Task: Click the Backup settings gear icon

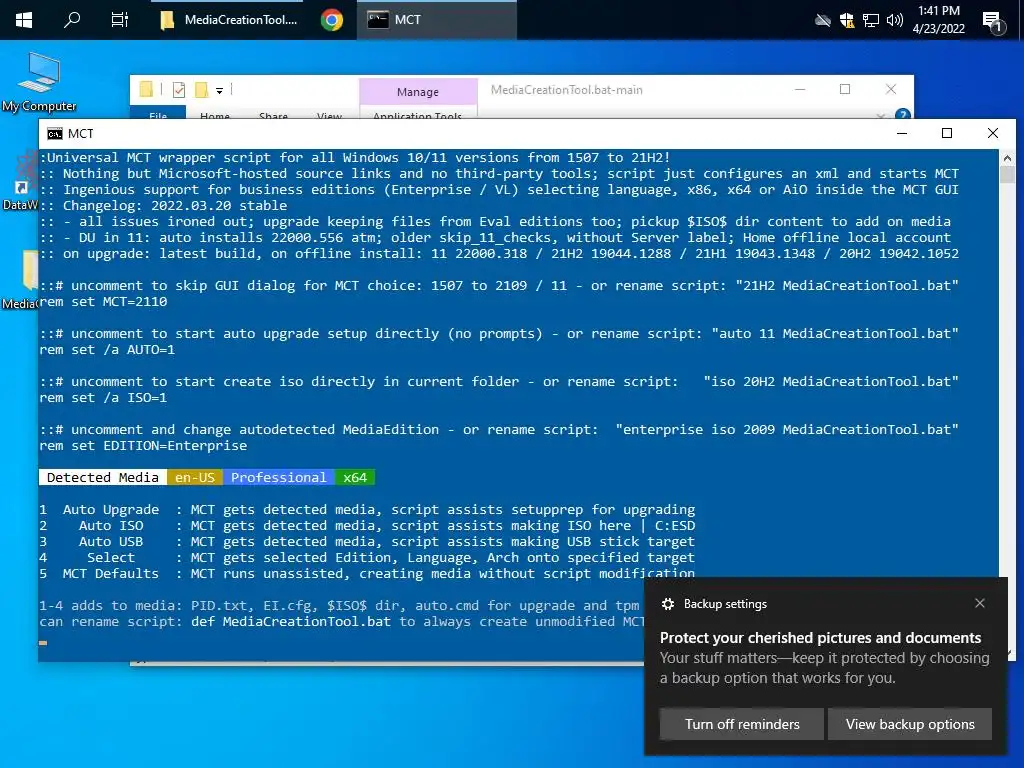Action: click(667, 604)
